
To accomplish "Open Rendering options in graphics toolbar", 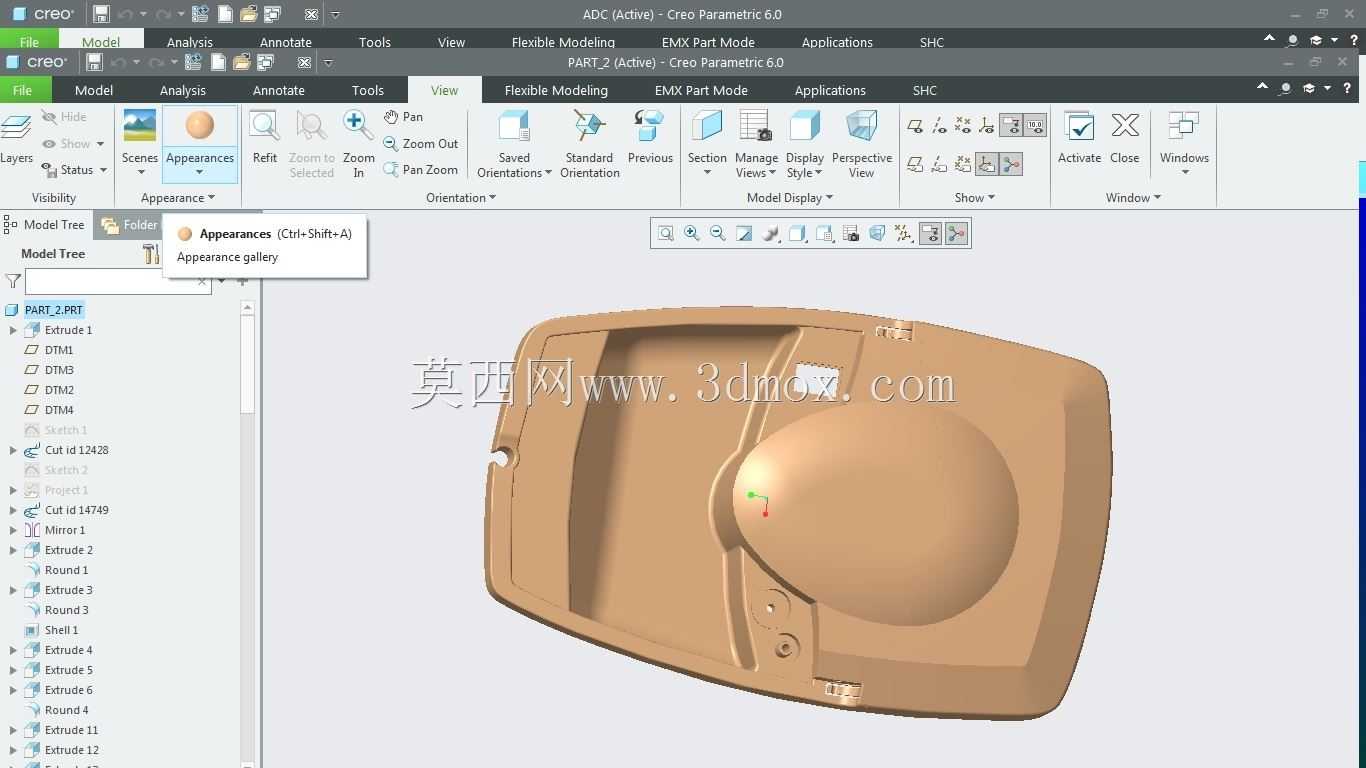I will (771, 234).
